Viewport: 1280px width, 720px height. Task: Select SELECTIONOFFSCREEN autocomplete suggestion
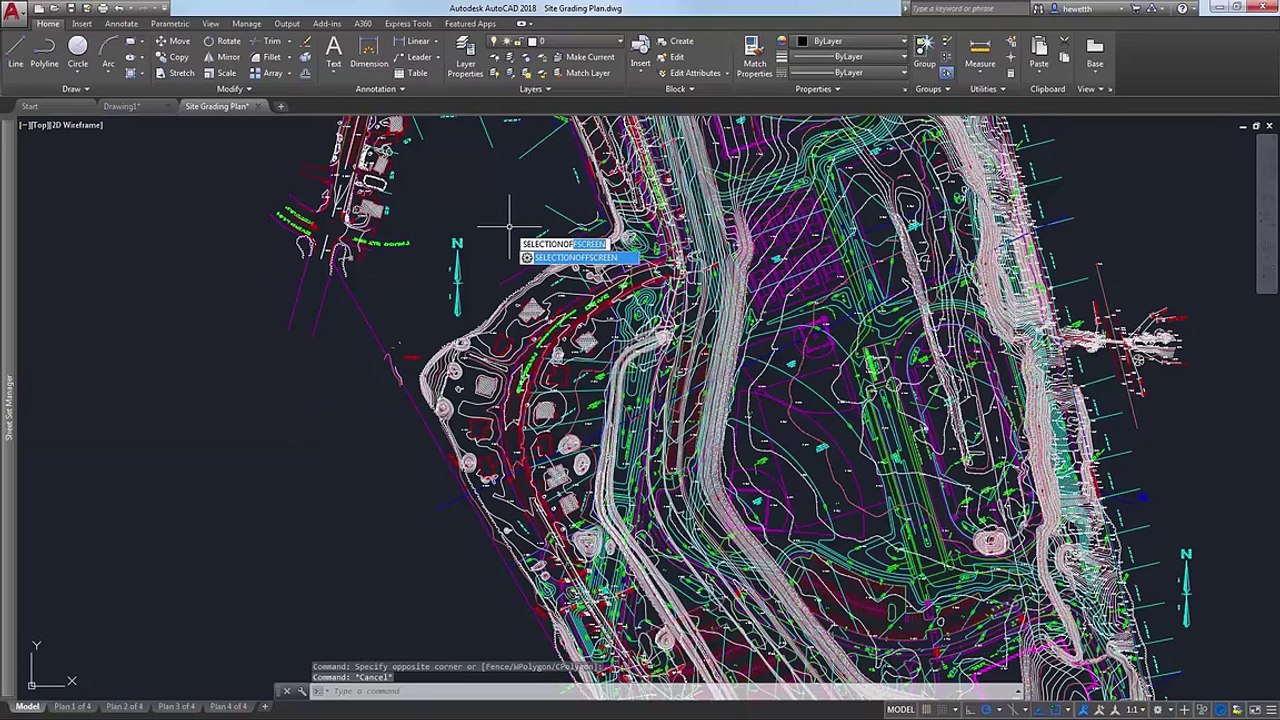point(576,258)
